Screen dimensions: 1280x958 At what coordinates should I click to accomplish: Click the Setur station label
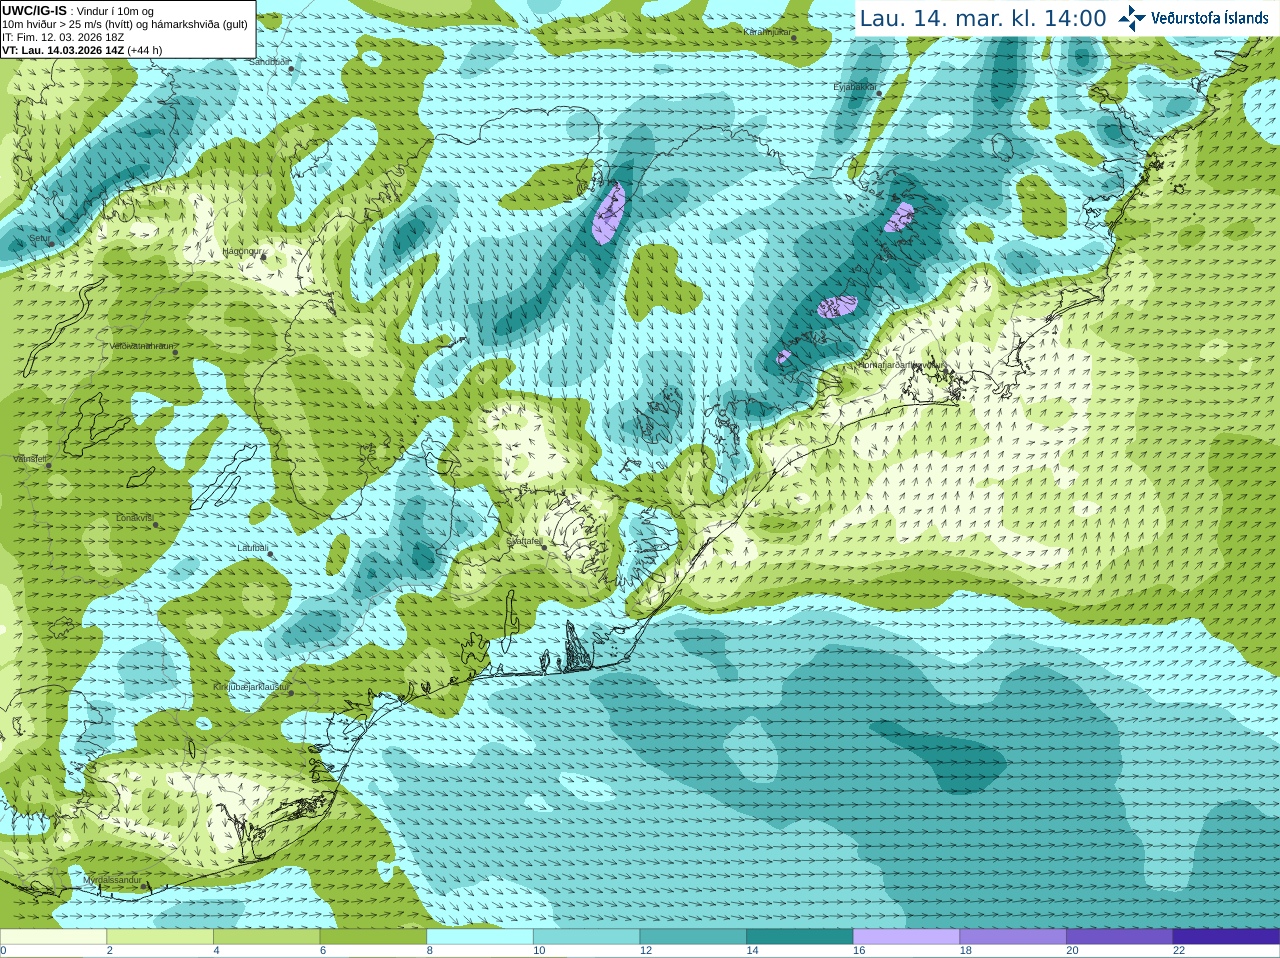[39, 238]
